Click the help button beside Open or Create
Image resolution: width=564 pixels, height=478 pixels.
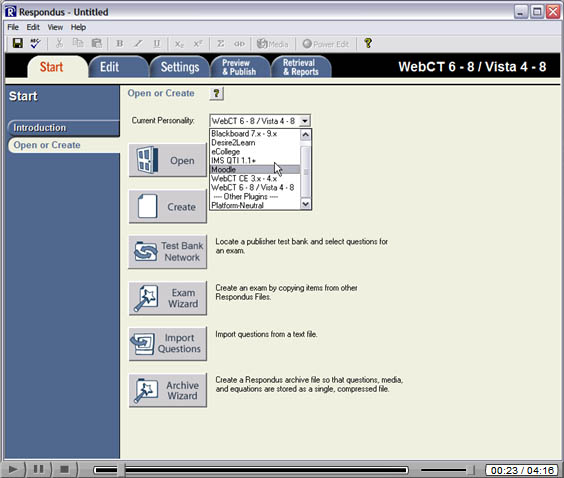(216, 94)
